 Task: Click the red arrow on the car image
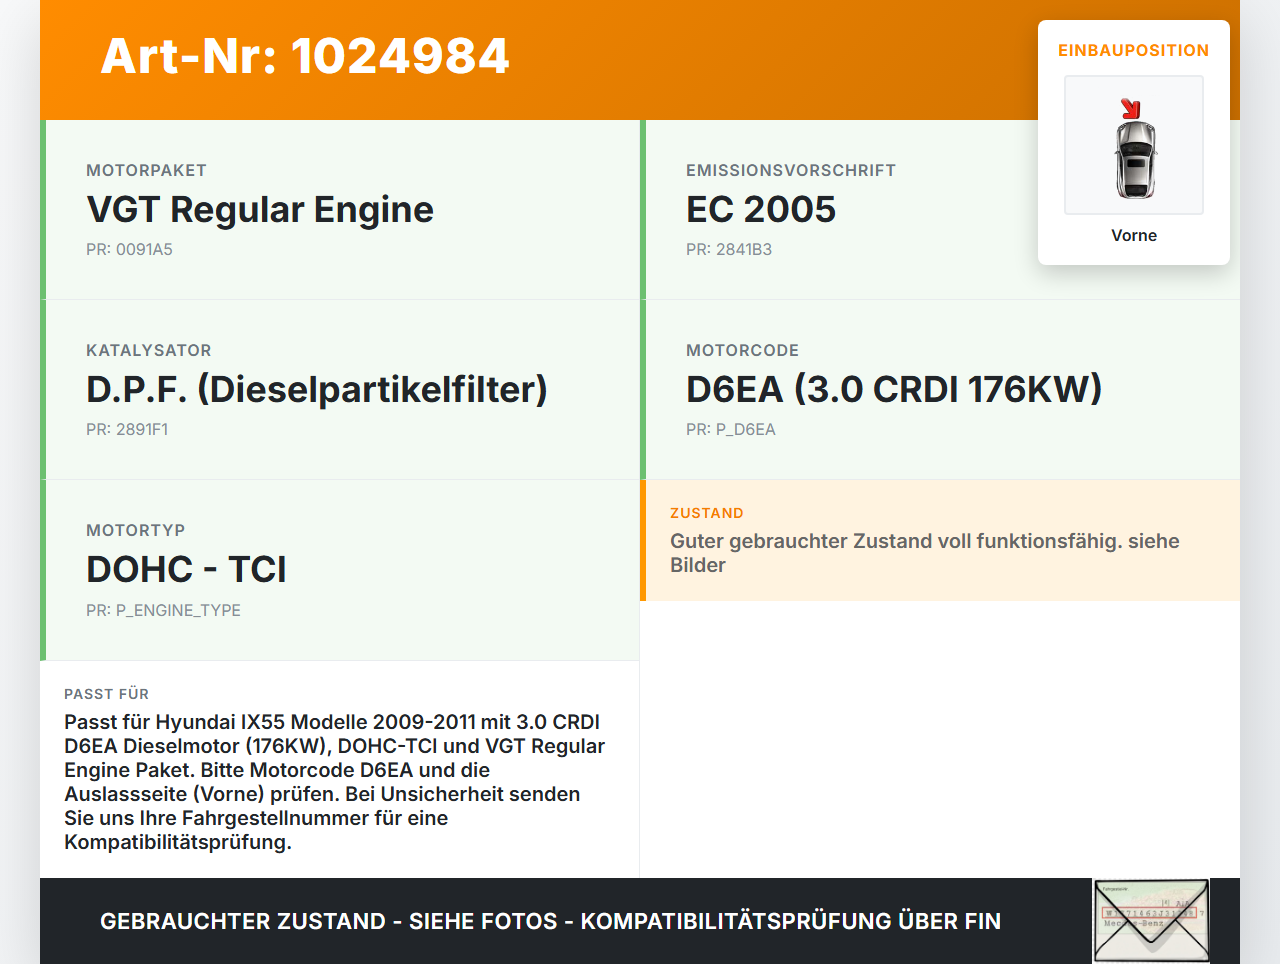(1130, 109)
